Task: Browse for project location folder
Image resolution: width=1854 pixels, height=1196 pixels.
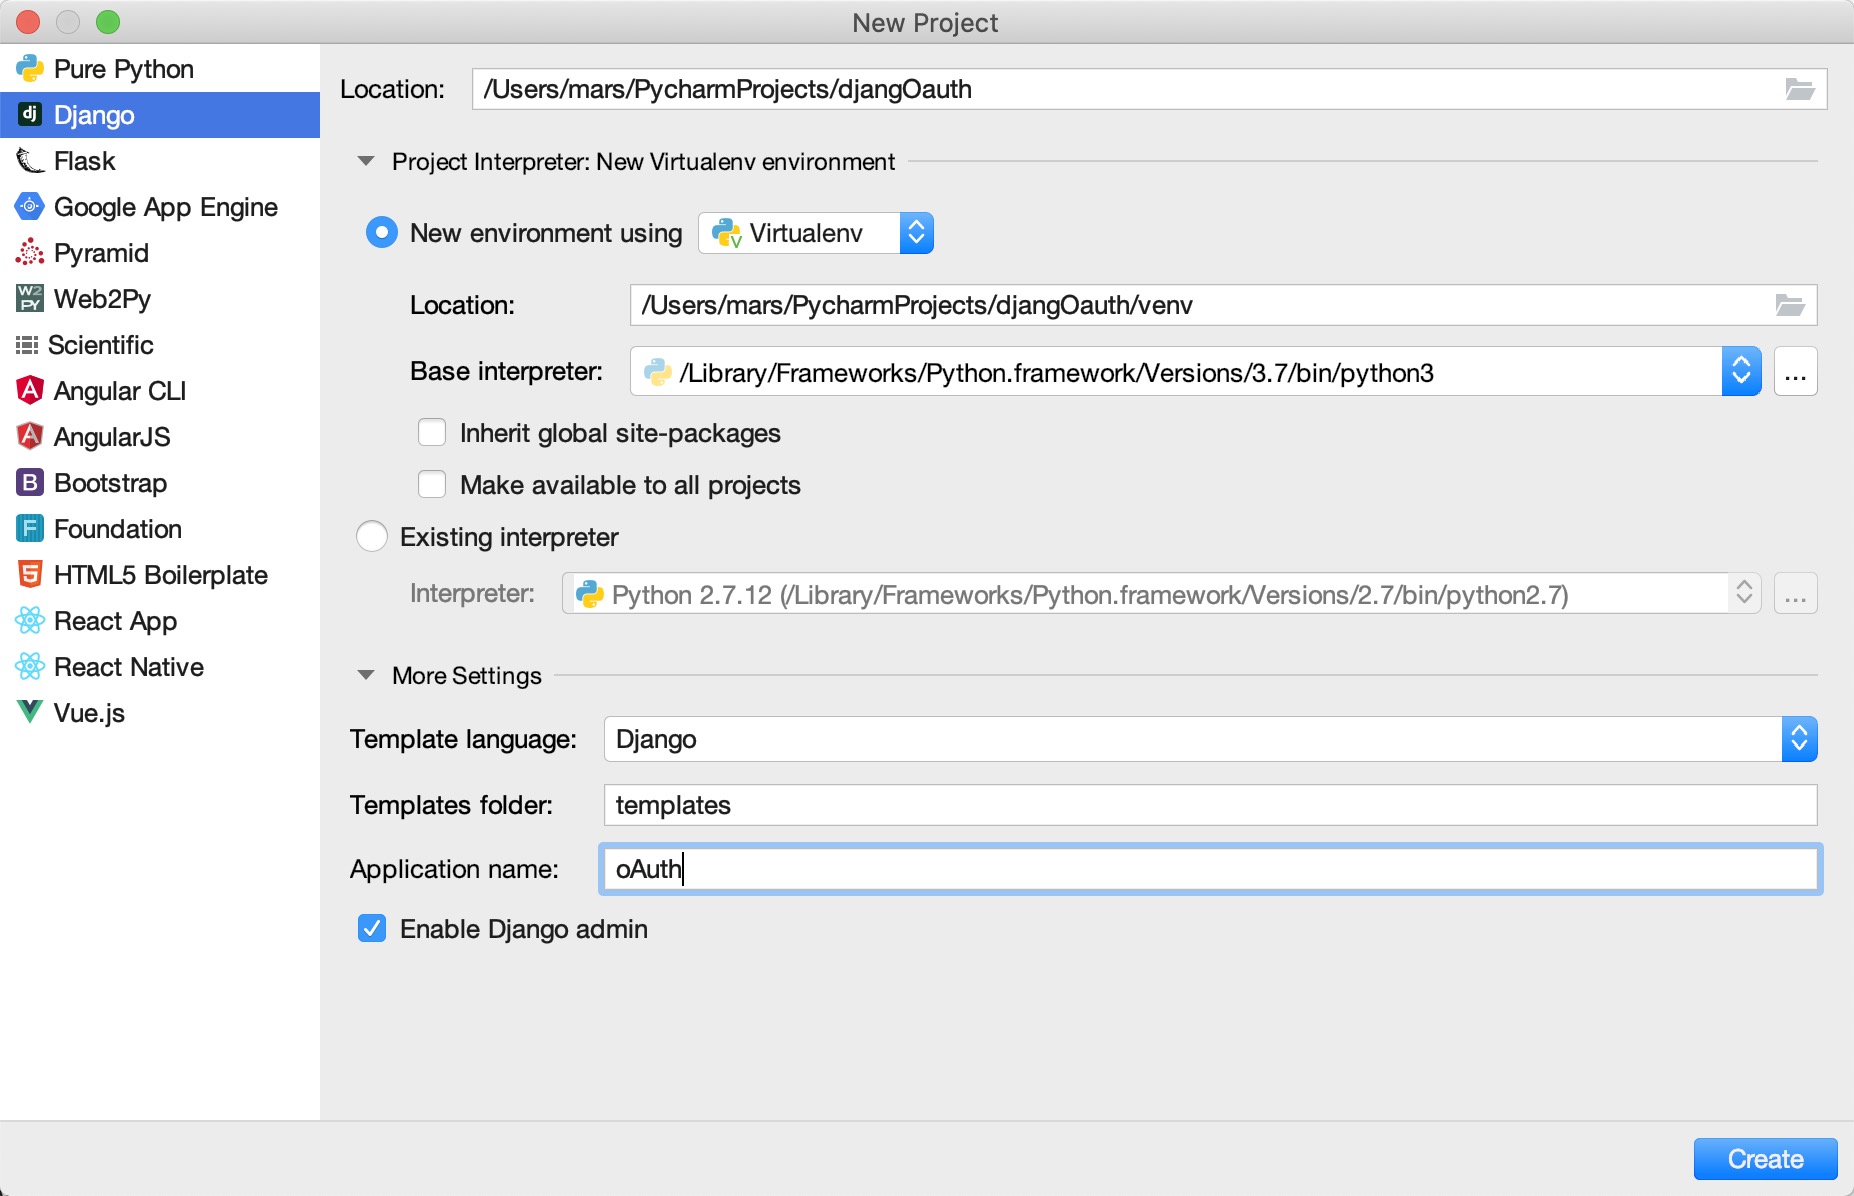Action: pyautogui.click(x=1800, y=89)
